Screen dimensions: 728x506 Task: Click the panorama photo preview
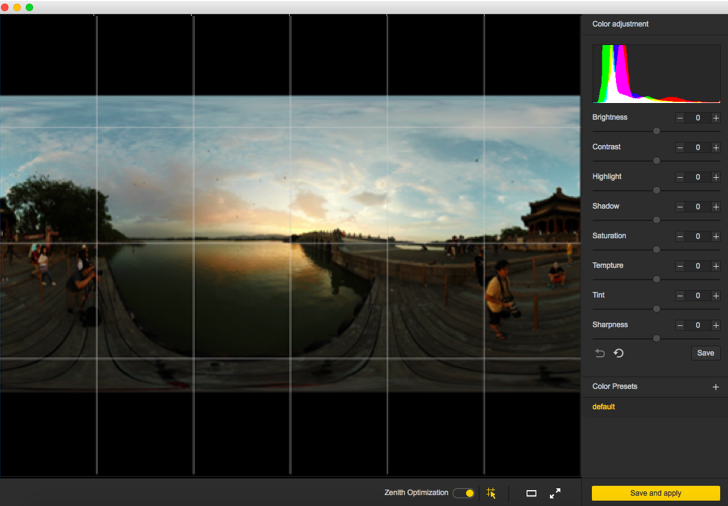click(290, 243)
